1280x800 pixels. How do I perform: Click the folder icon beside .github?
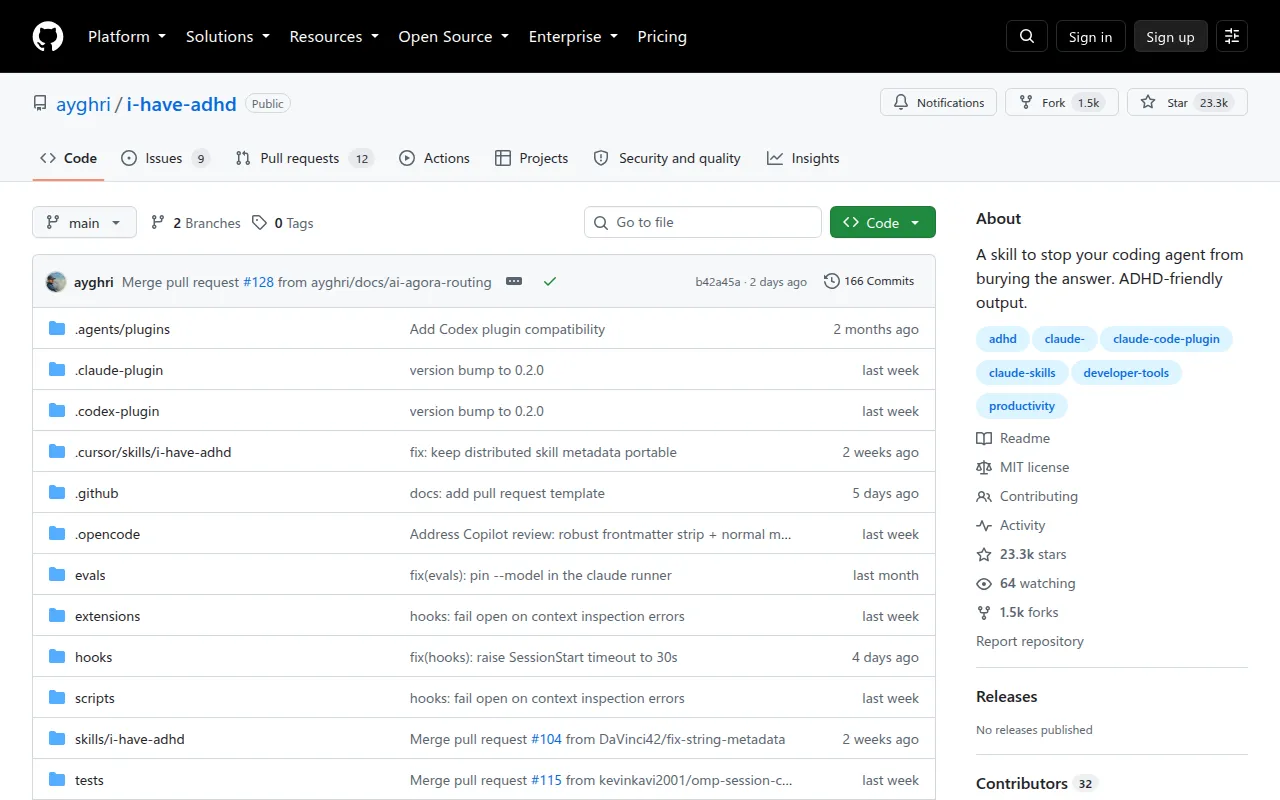point(57,493)
